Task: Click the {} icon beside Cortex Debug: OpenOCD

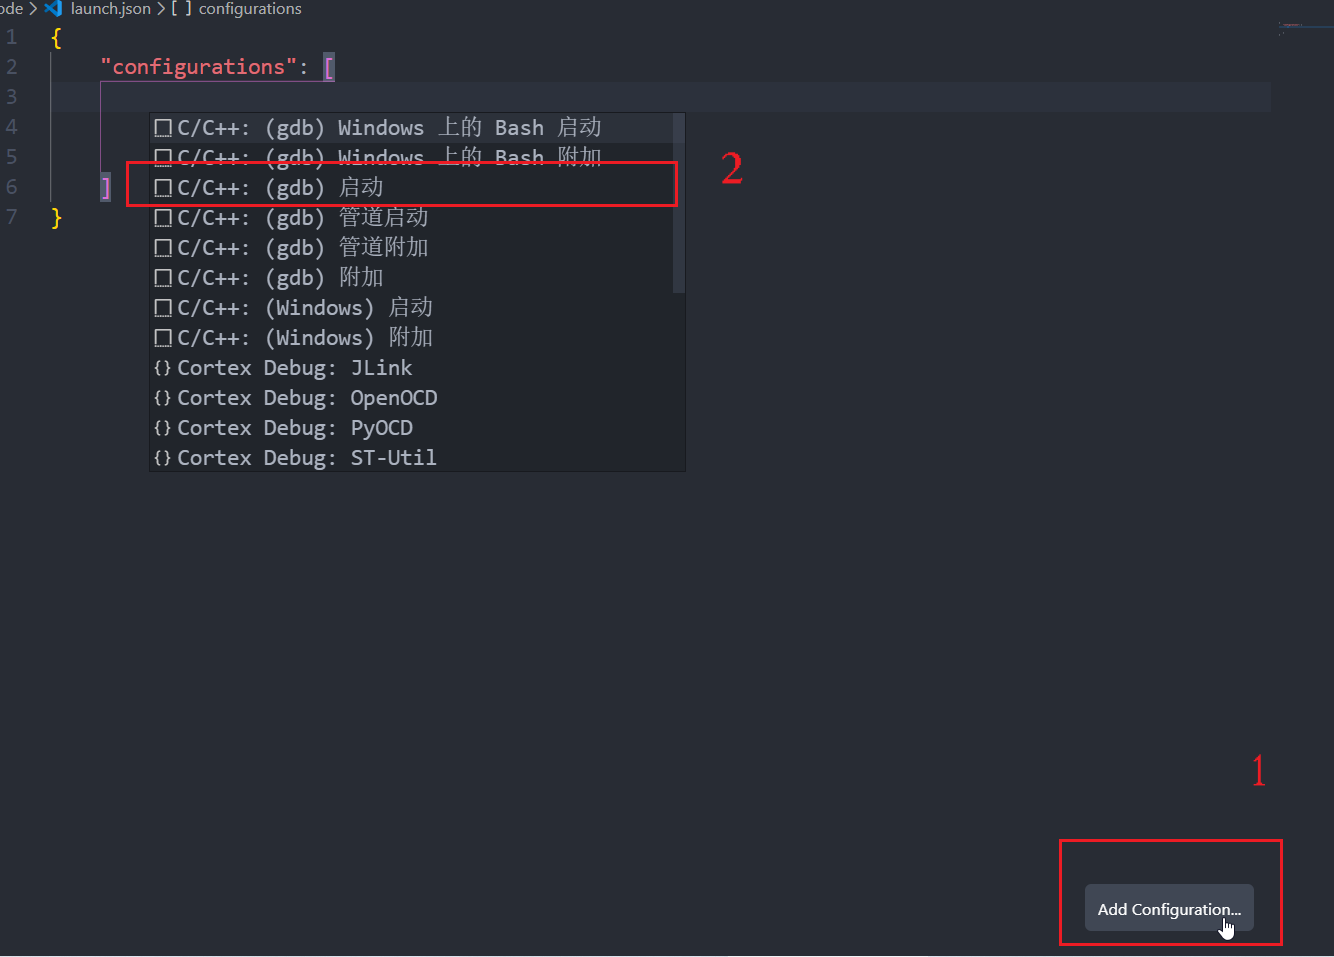Action: [x=162, y=397]
